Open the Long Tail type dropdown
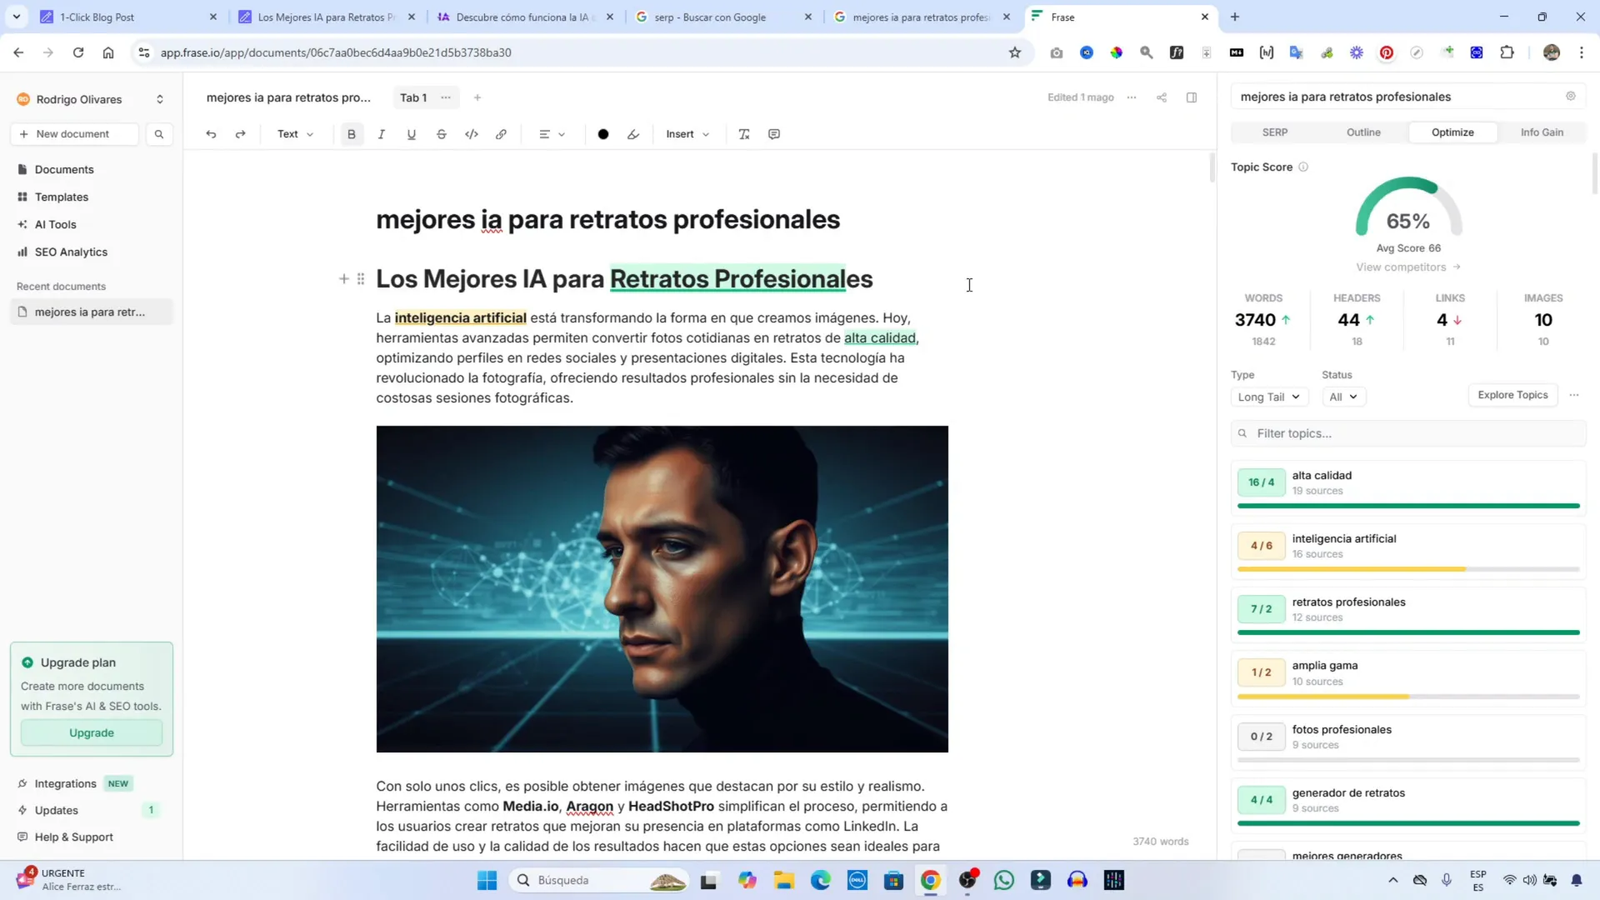Viewport: 1600px width, 900px height. click(1268, 396)
